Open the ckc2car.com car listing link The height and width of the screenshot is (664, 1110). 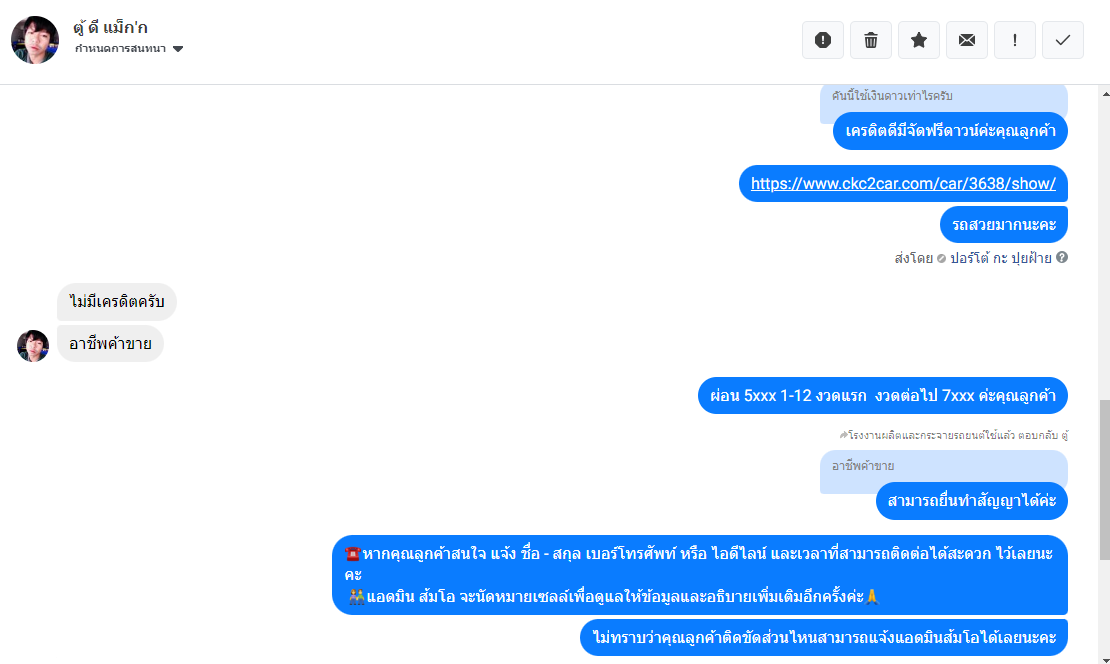coord(903,184)
